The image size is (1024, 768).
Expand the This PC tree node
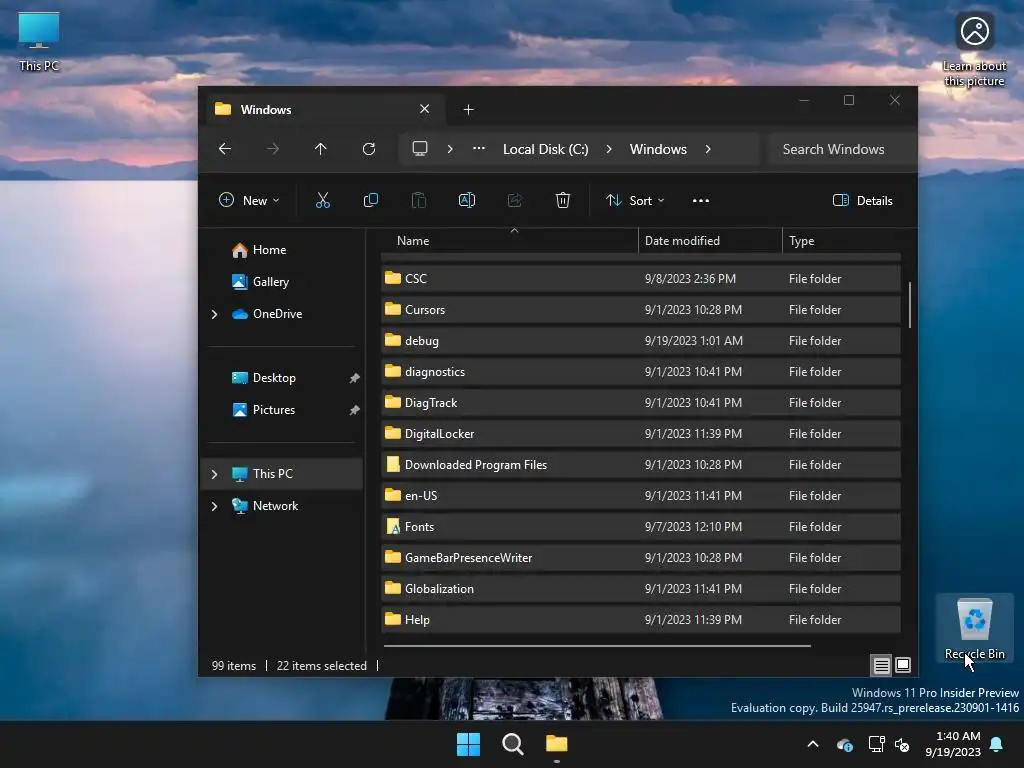(x=214, y=474)
